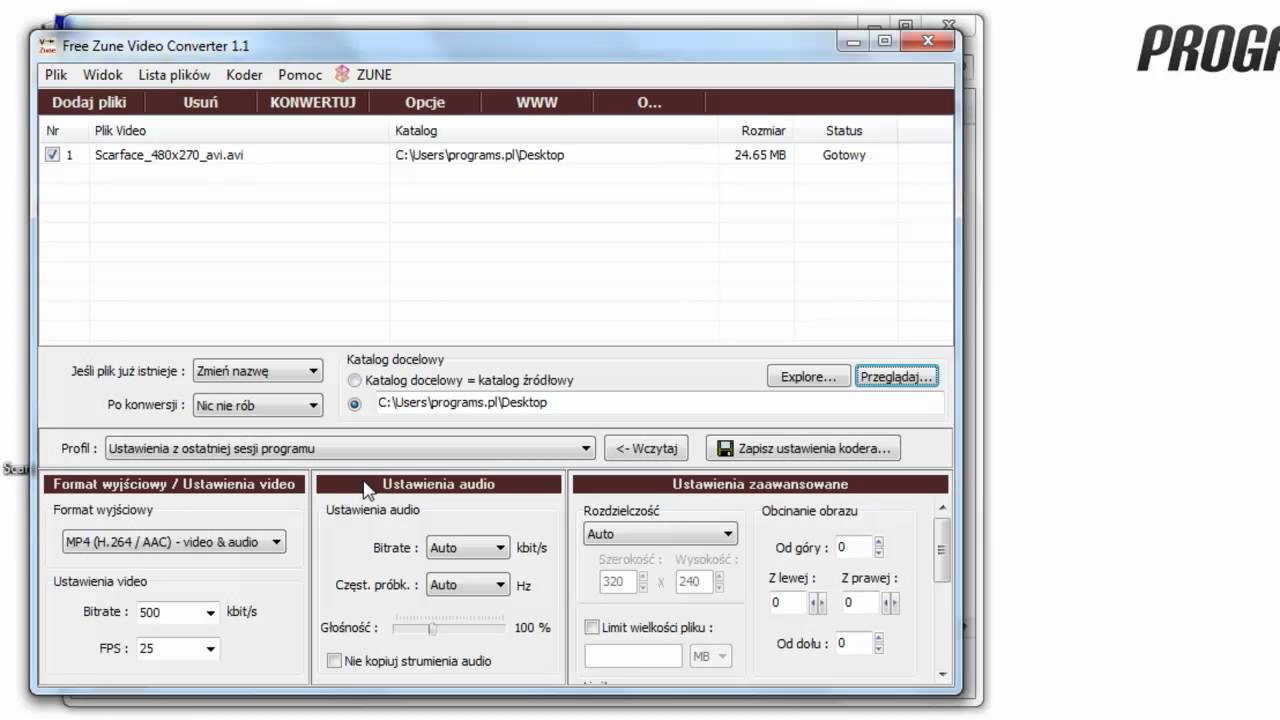Click the Plik Video column header
This screenshot has width=1280, height=720.
tap(240, 131)
